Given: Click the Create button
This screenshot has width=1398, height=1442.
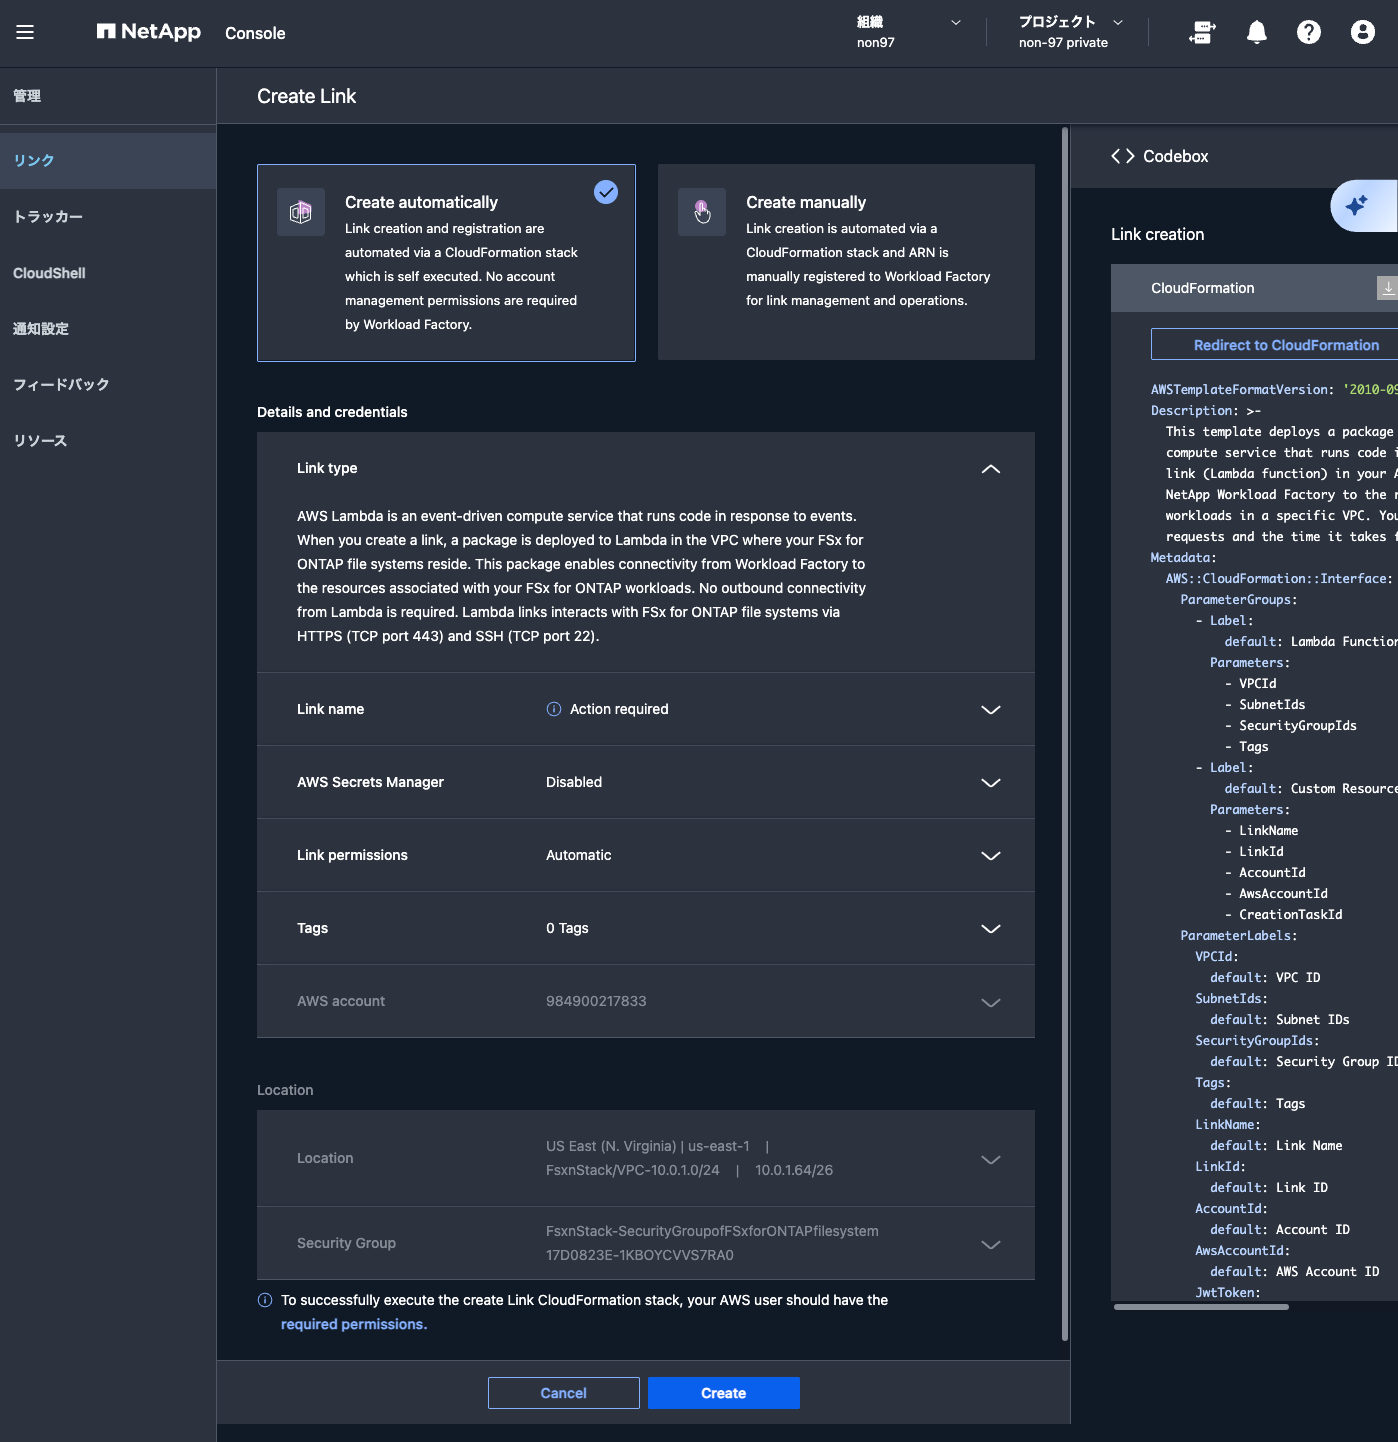Looking at the screenshot, I should [x=724, y=1393].
